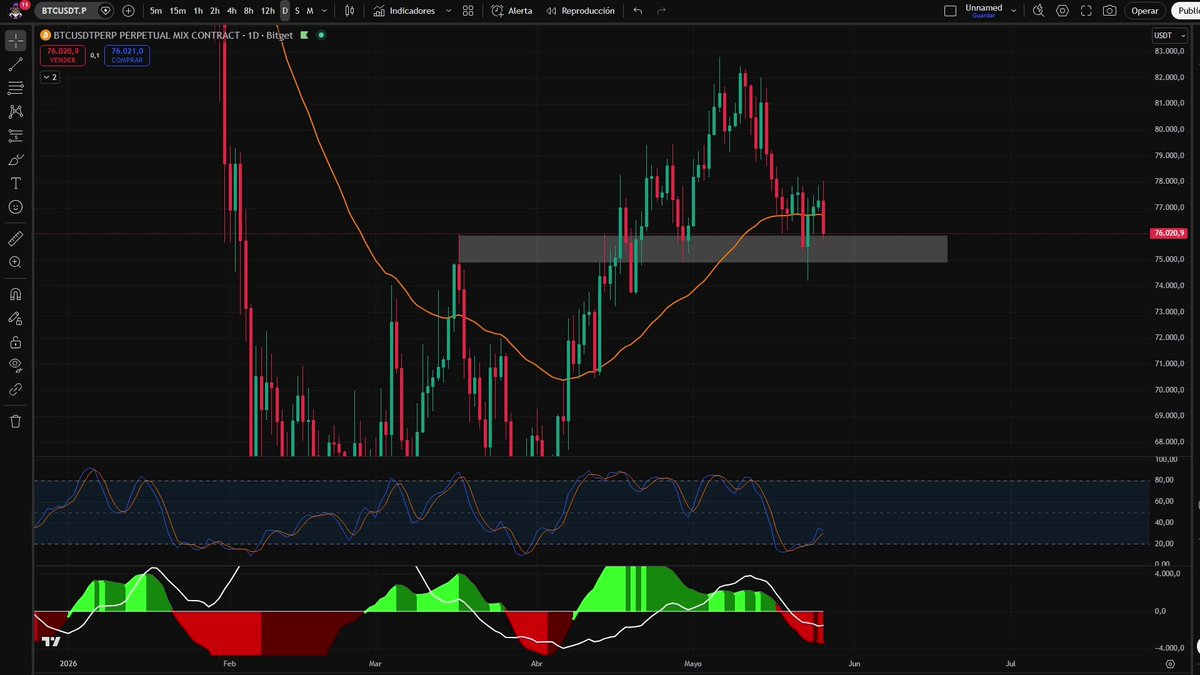Add symbol with plus circle icon
The height and width of the screenshot is (675, 1200).
[128, 11]
